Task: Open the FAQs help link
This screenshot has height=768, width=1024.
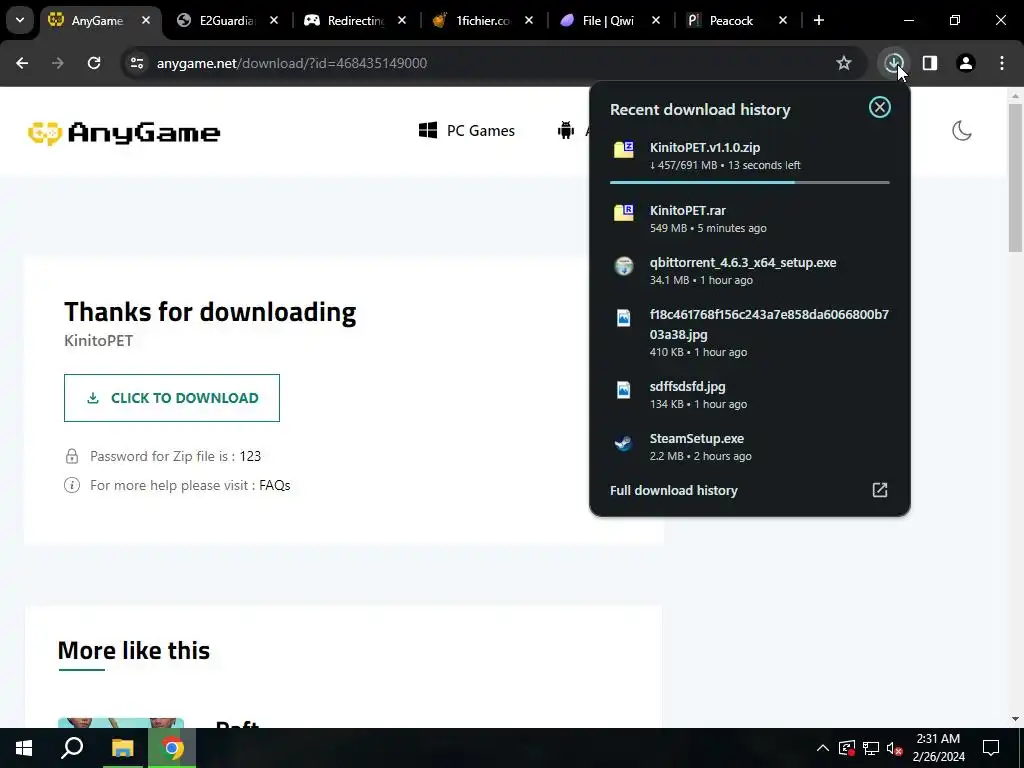Action: 274,485
